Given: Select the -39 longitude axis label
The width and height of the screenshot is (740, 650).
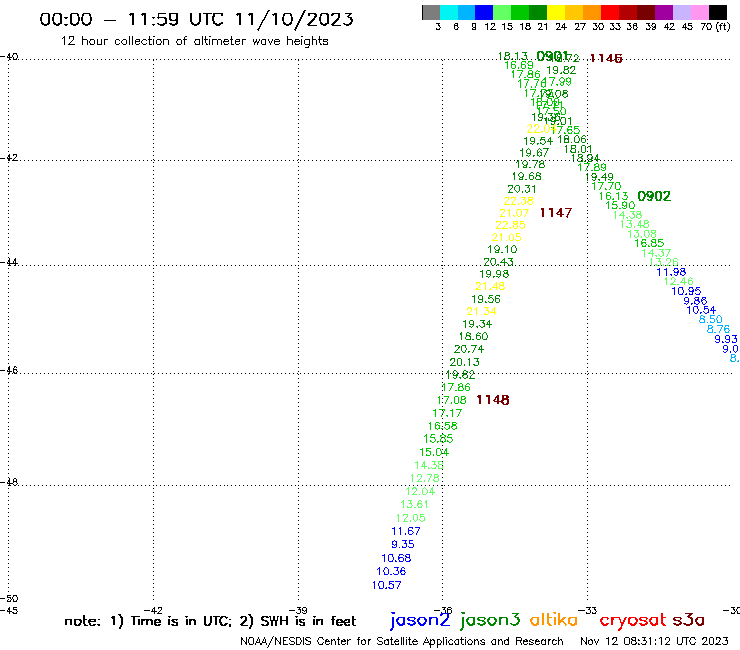Looking at the screenshot, I should coord(298,611).
